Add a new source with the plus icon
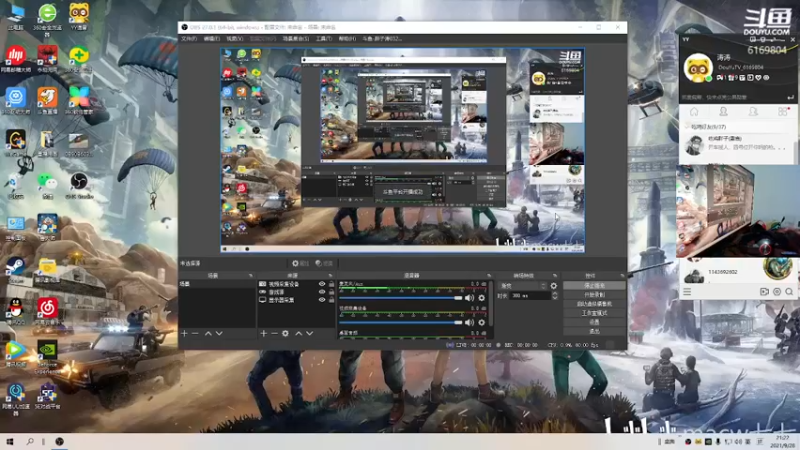 pyautogui.click(x=263, y=333)
